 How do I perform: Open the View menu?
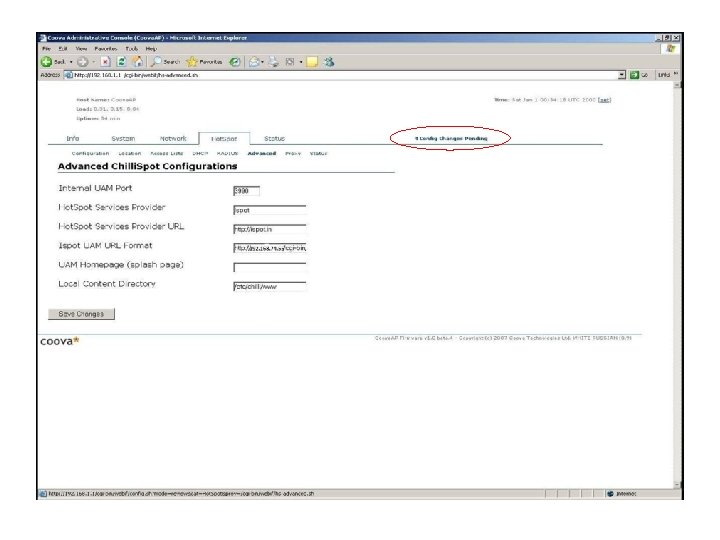click(x=81, y=49)
